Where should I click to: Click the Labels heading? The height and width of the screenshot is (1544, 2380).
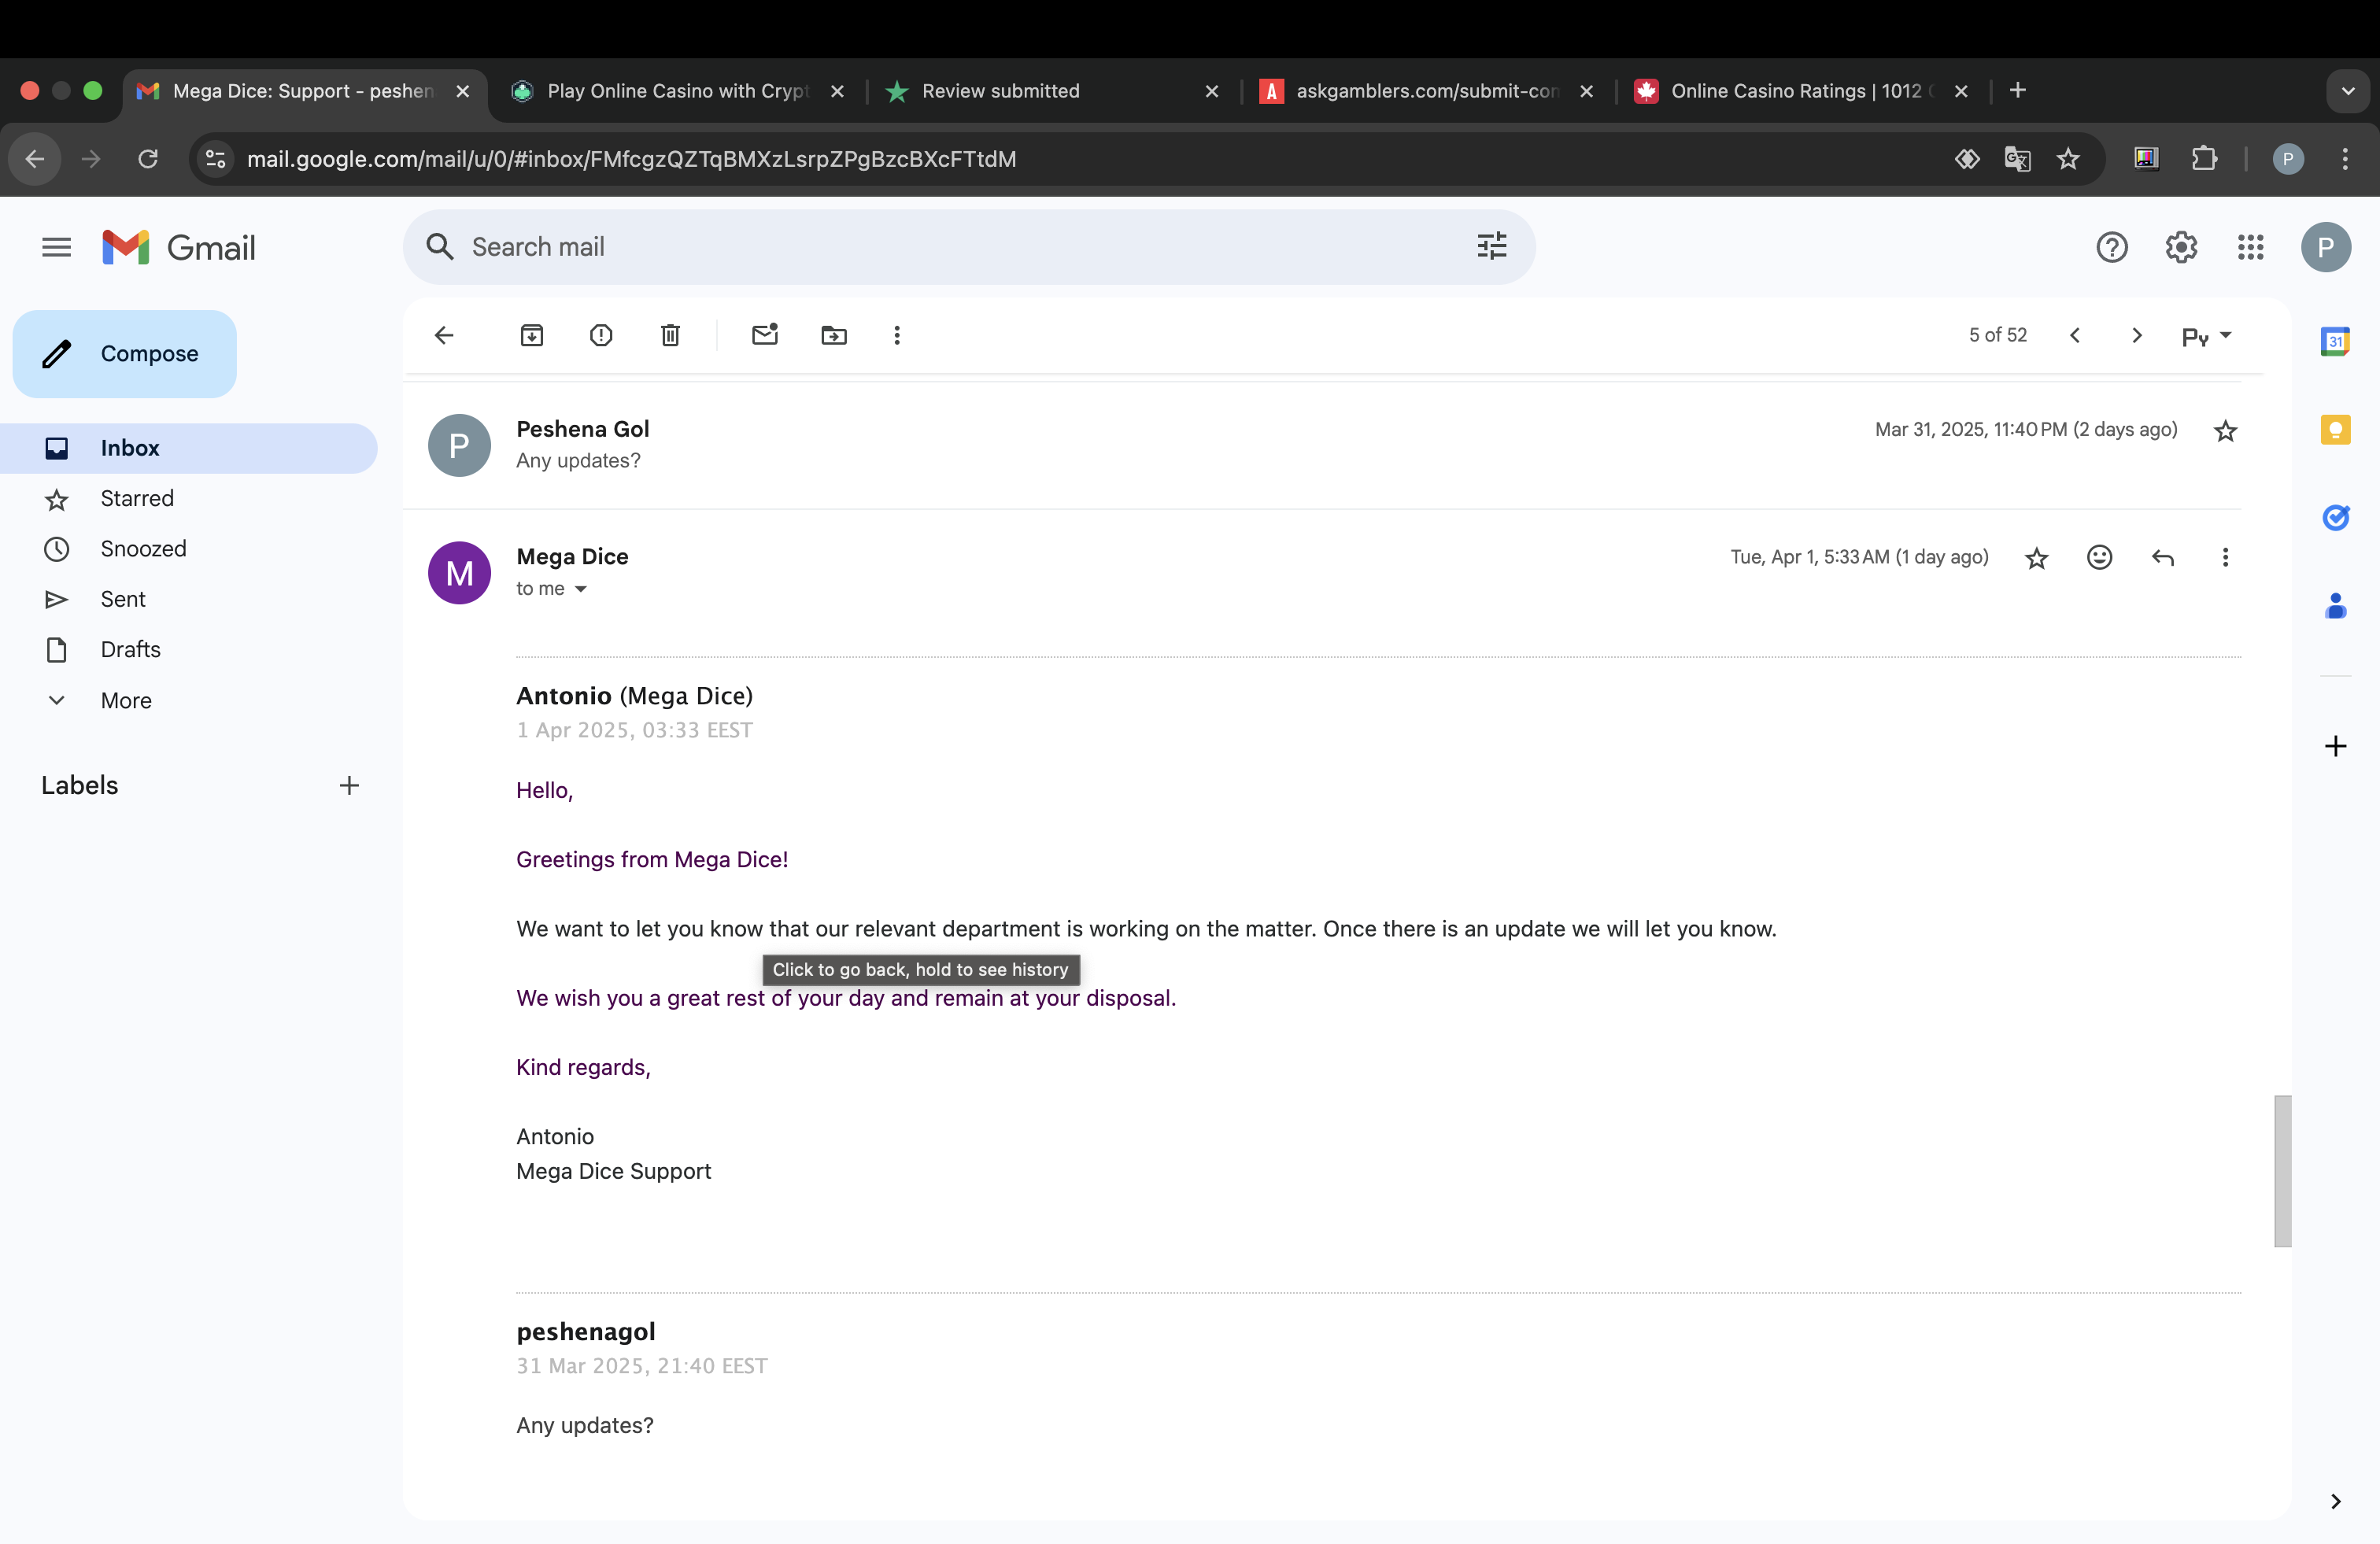(x=80, y=785)
